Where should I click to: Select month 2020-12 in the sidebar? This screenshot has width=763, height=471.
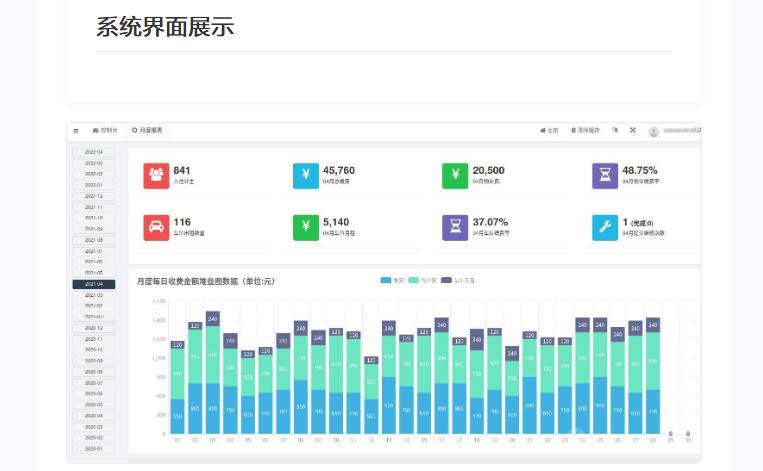(x=94, y=328)
